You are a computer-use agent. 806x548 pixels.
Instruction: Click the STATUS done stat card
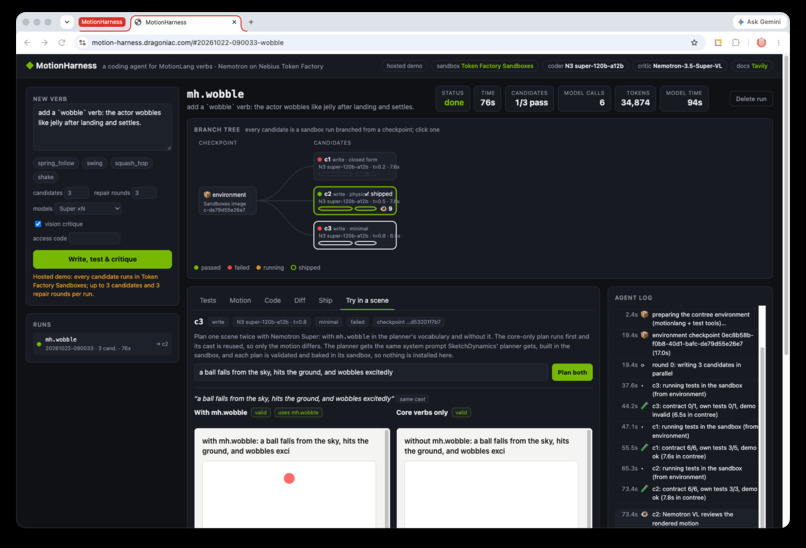453,98
